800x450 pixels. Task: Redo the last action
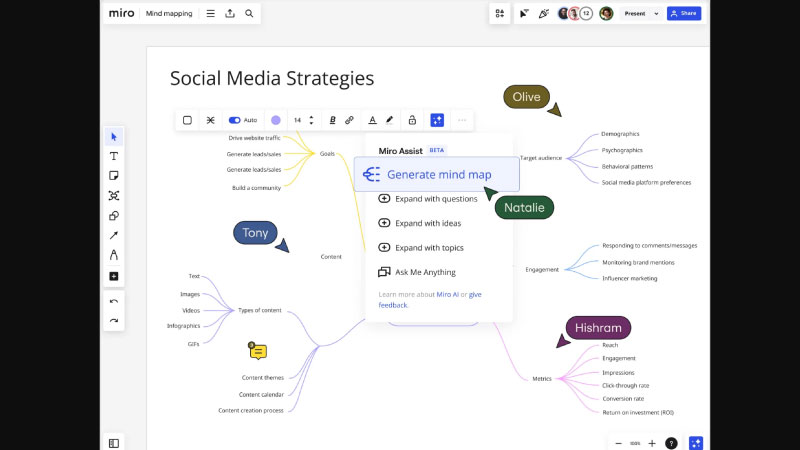114,320
